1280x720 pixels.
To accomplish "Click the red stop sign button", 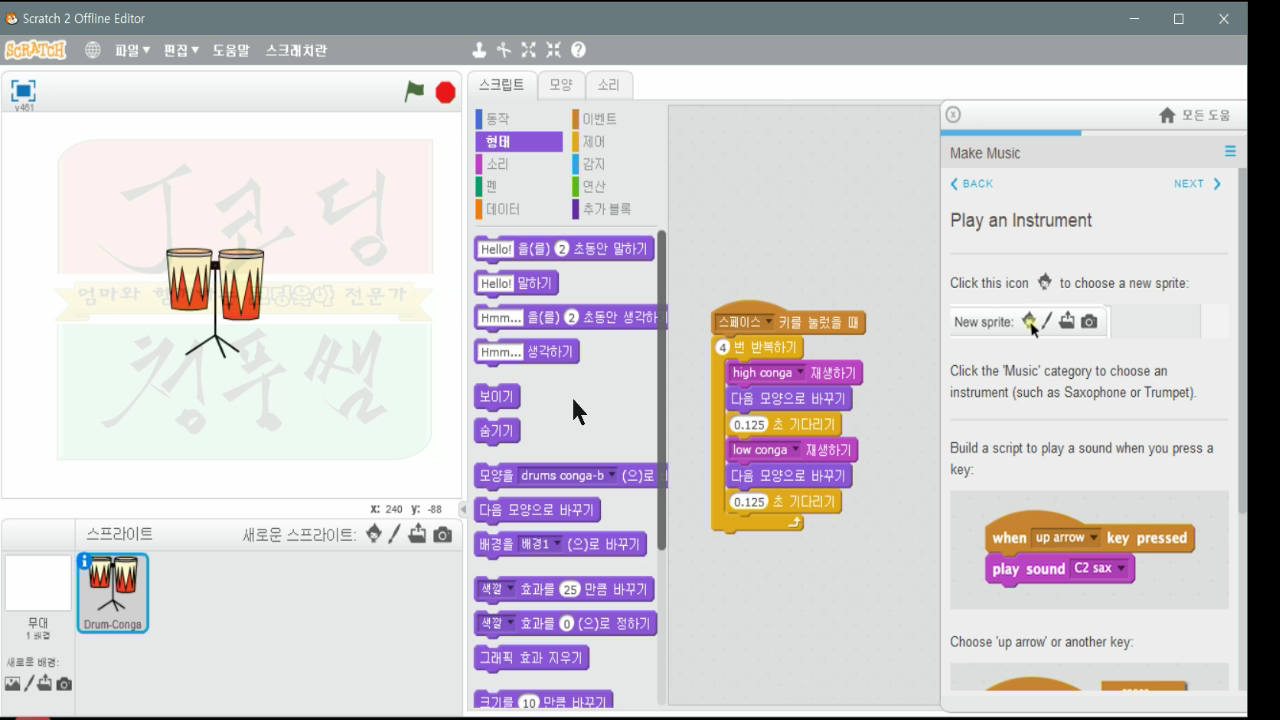I will coord(446,92).
